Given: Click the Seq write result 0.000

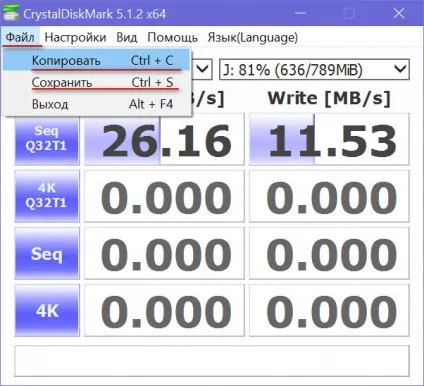Looking at the screenshot, I should point(329,253).
